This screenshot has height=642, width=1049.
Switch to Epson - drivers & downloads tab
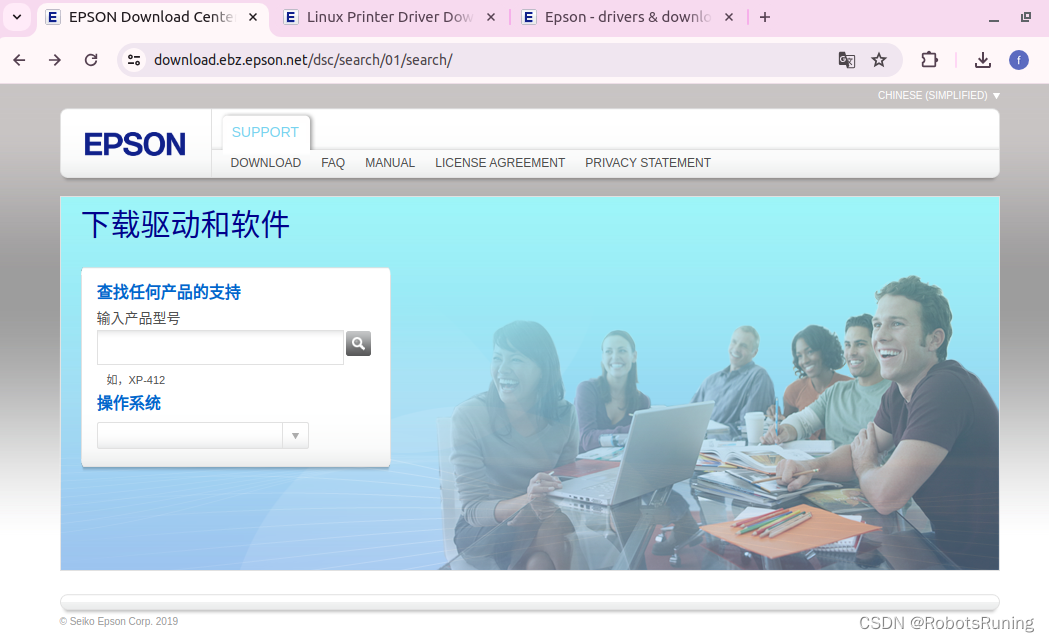[x=628, y=17]
